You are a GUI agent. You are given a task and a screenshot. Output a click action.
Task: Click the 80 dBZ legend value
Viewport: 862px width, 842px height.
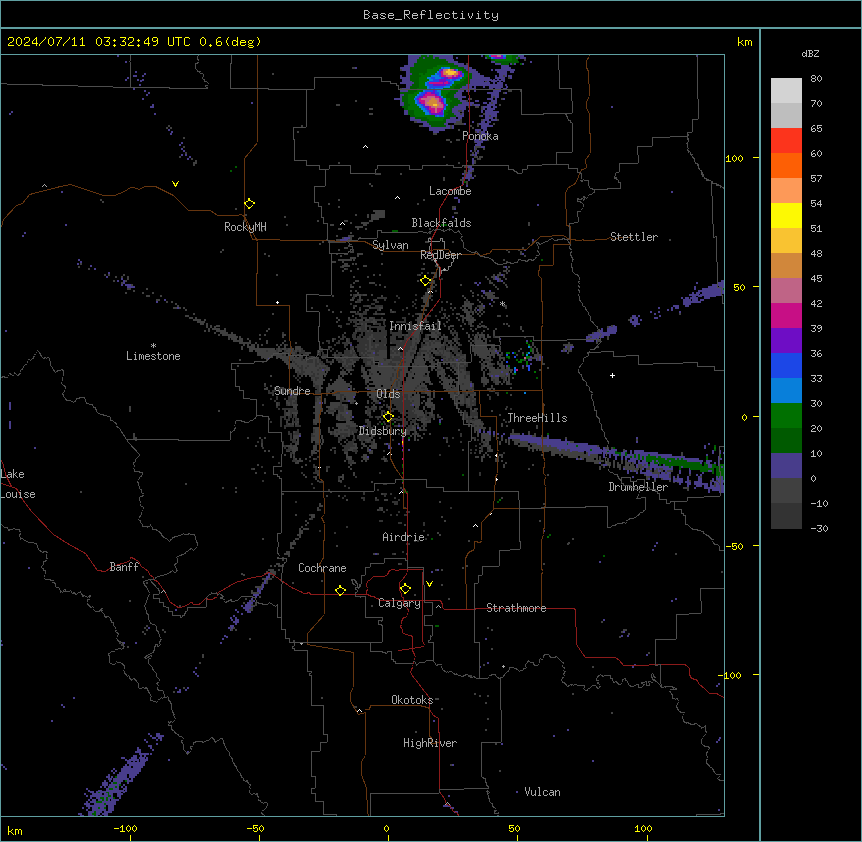click(x=816, y=79)
